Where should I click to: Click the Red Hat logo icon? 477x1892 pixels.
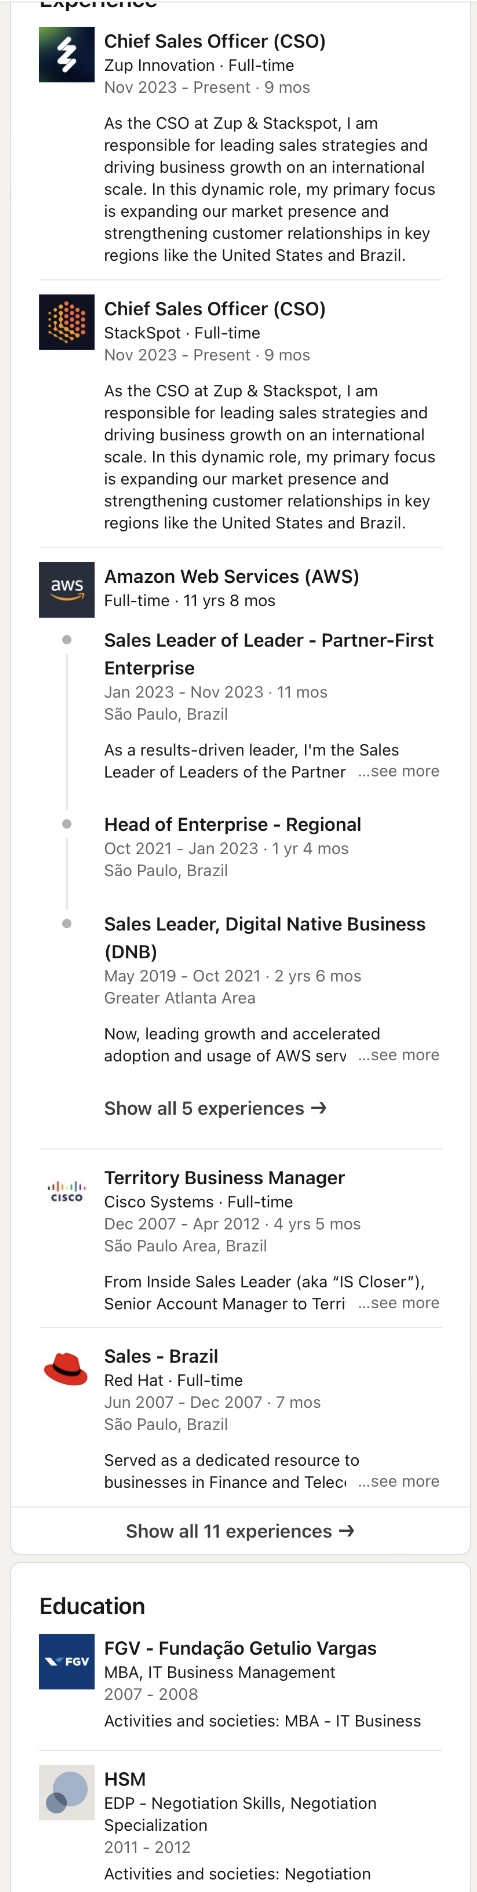66,1369
